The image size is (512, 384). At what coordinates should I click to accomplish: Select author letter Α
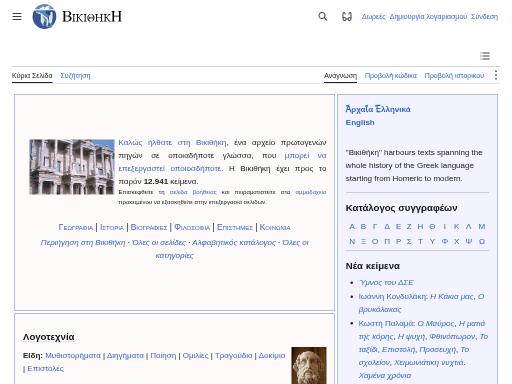(x=352, y=227)
